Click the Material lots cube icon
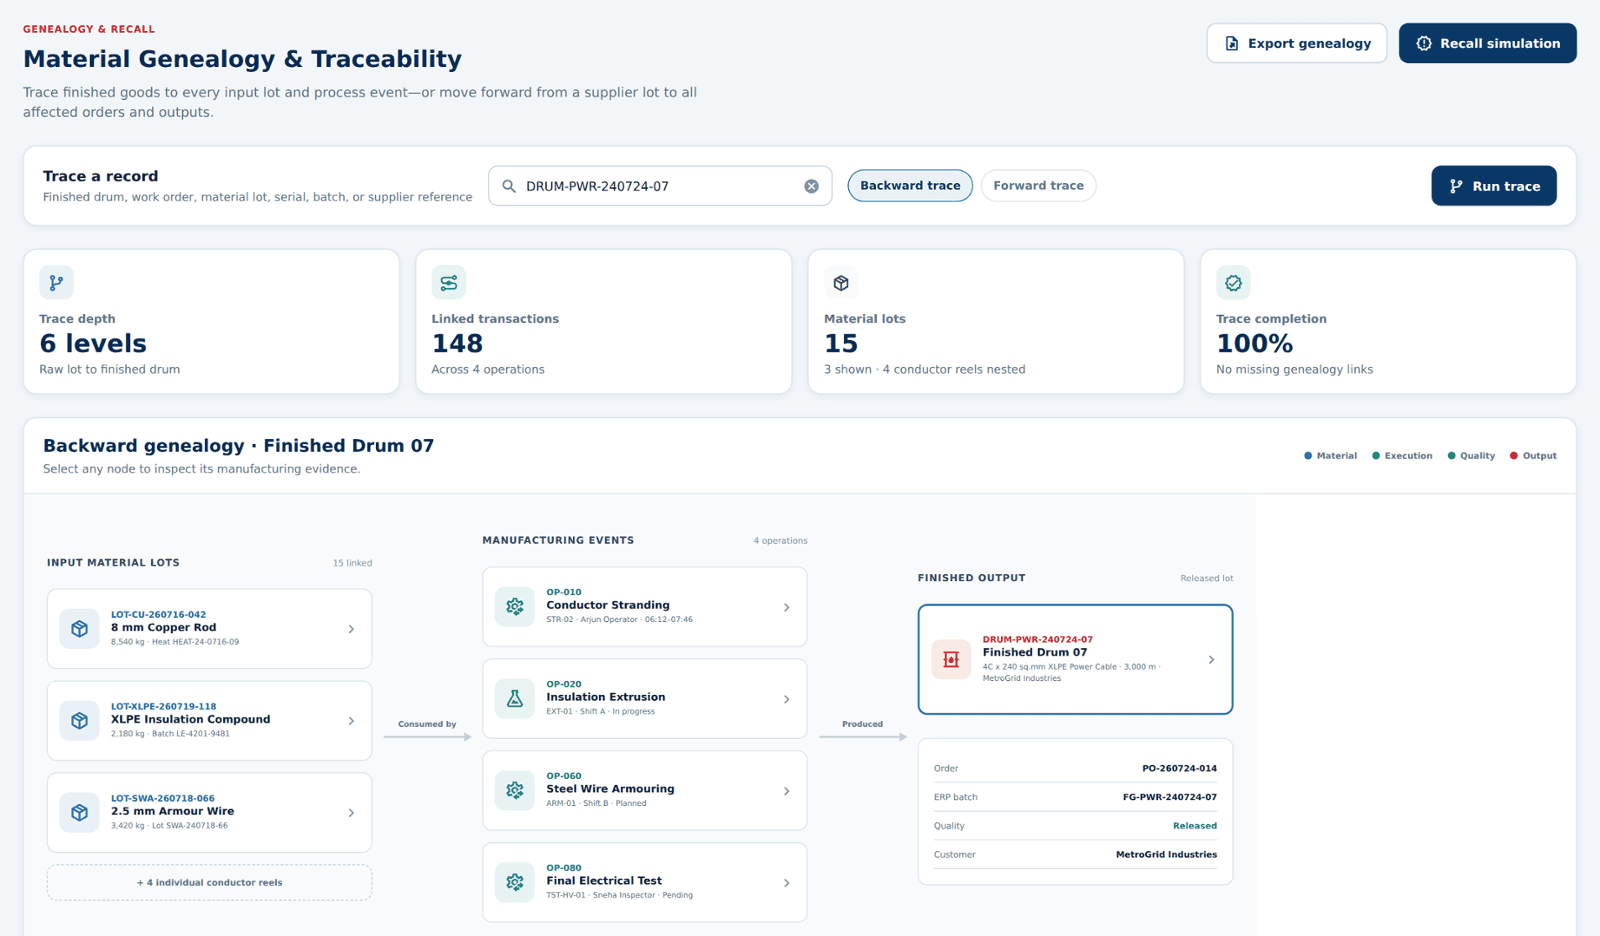Viewport: 1600px width, 936px height. pos(841,283)
